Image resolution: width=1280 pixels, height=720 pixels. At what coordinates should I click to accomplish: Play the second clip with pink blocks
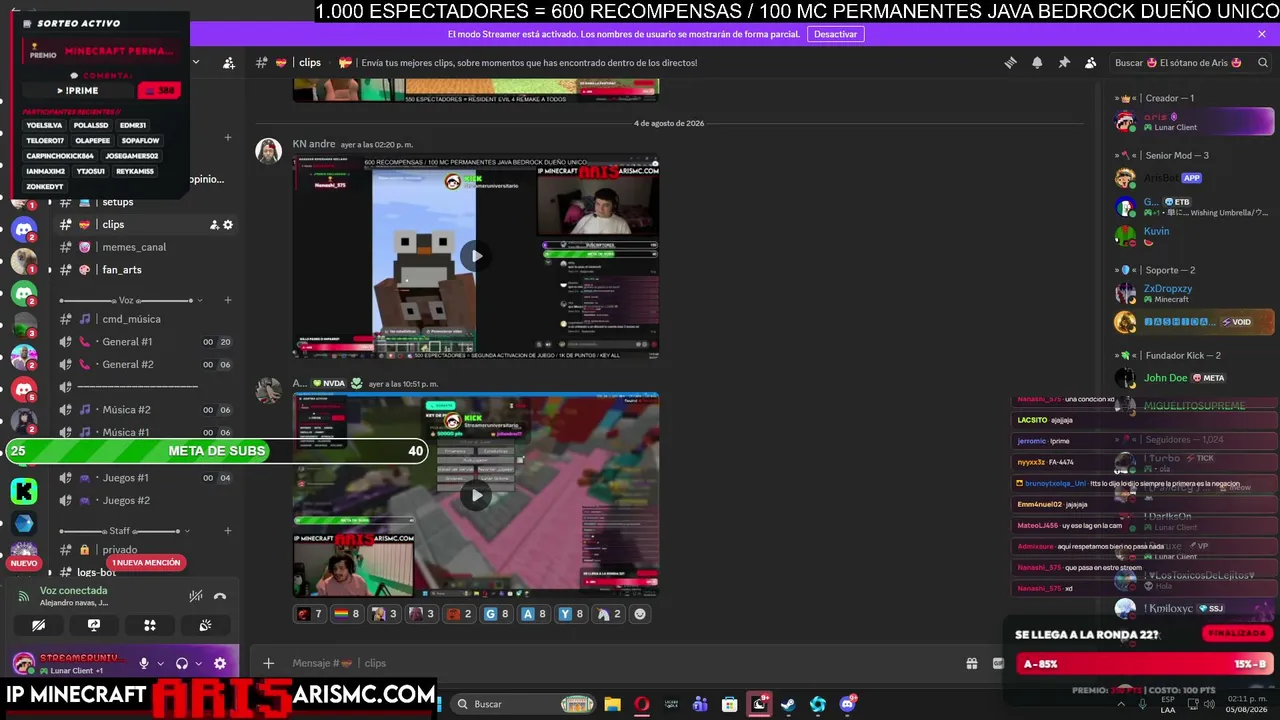pos(476,495)
